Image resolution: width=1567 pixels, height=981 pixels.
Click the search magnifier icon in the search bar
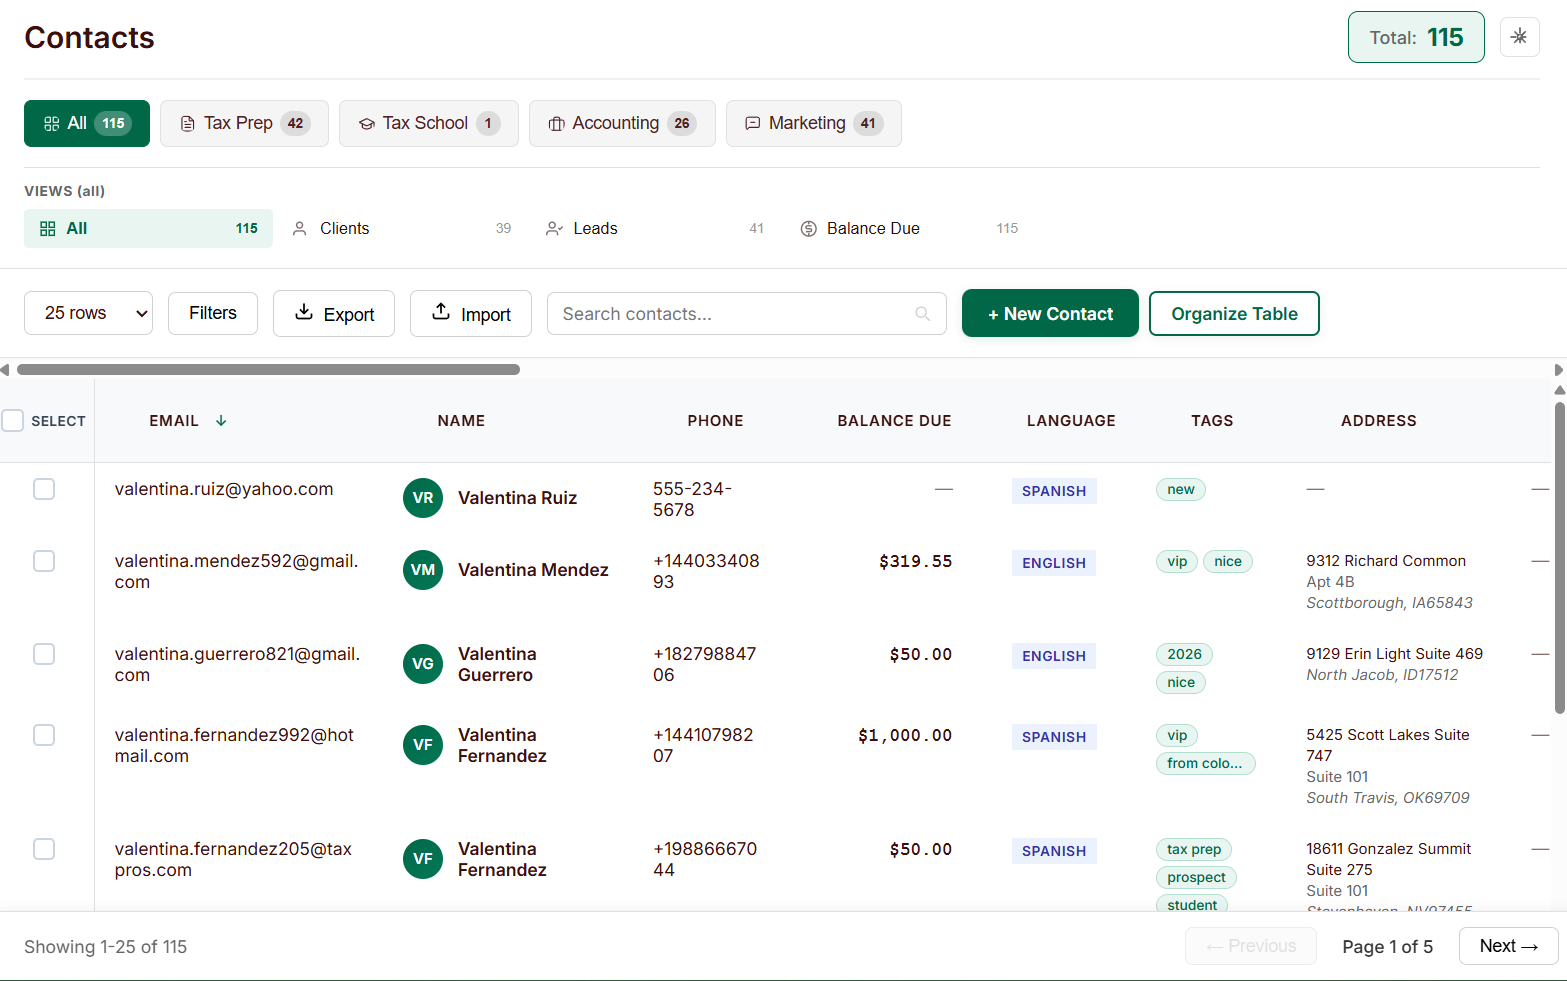(x=921, y=313)
